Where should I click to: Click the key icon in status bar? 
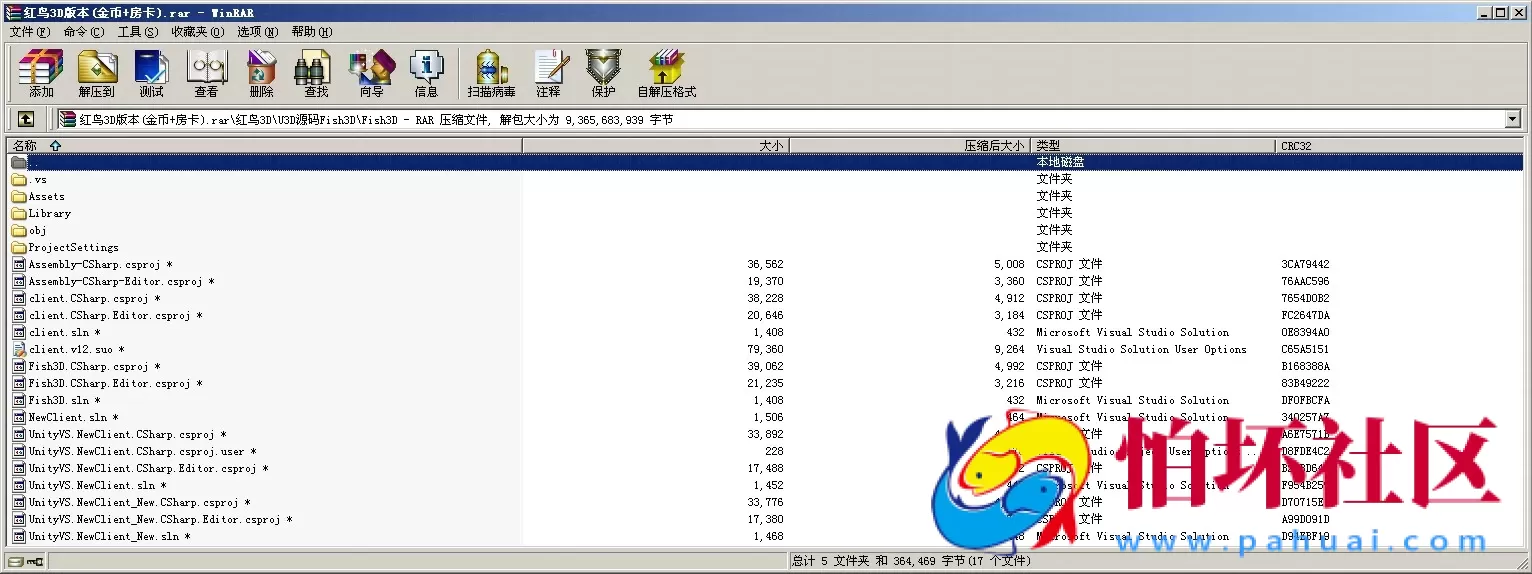coord(34,562)
